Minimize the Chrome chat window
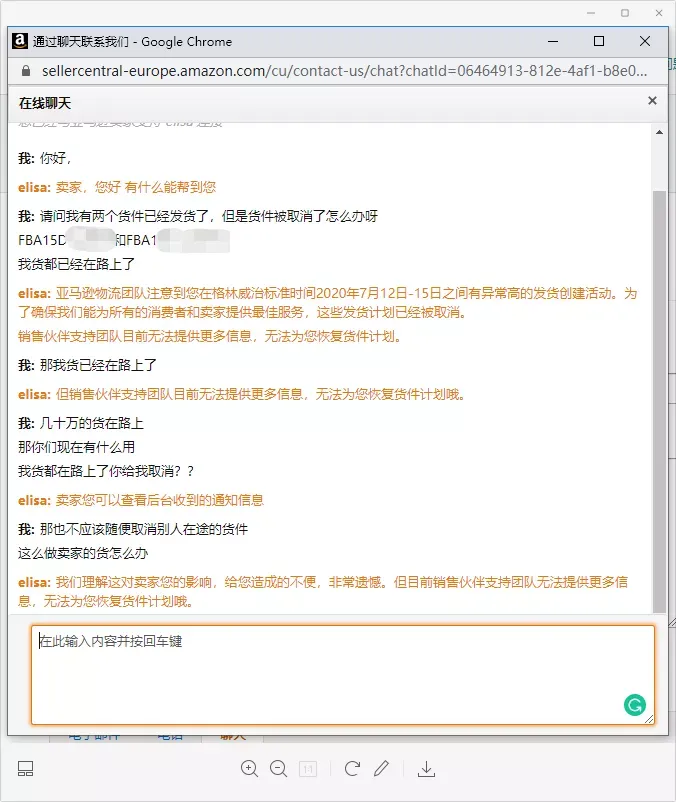The width and height of the screenshot is (676, 802). (x=553, y=41)
